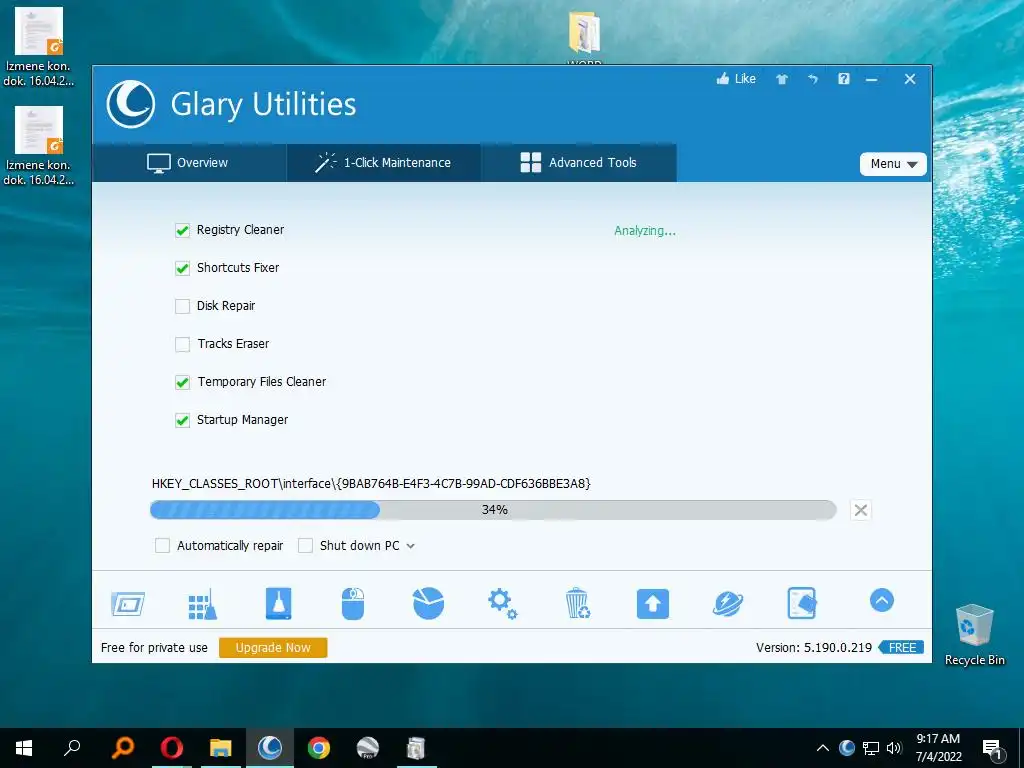Viewport: 1024px width, 768px height.
Task: Click the Free for private use text
Action: pos(154,648)
